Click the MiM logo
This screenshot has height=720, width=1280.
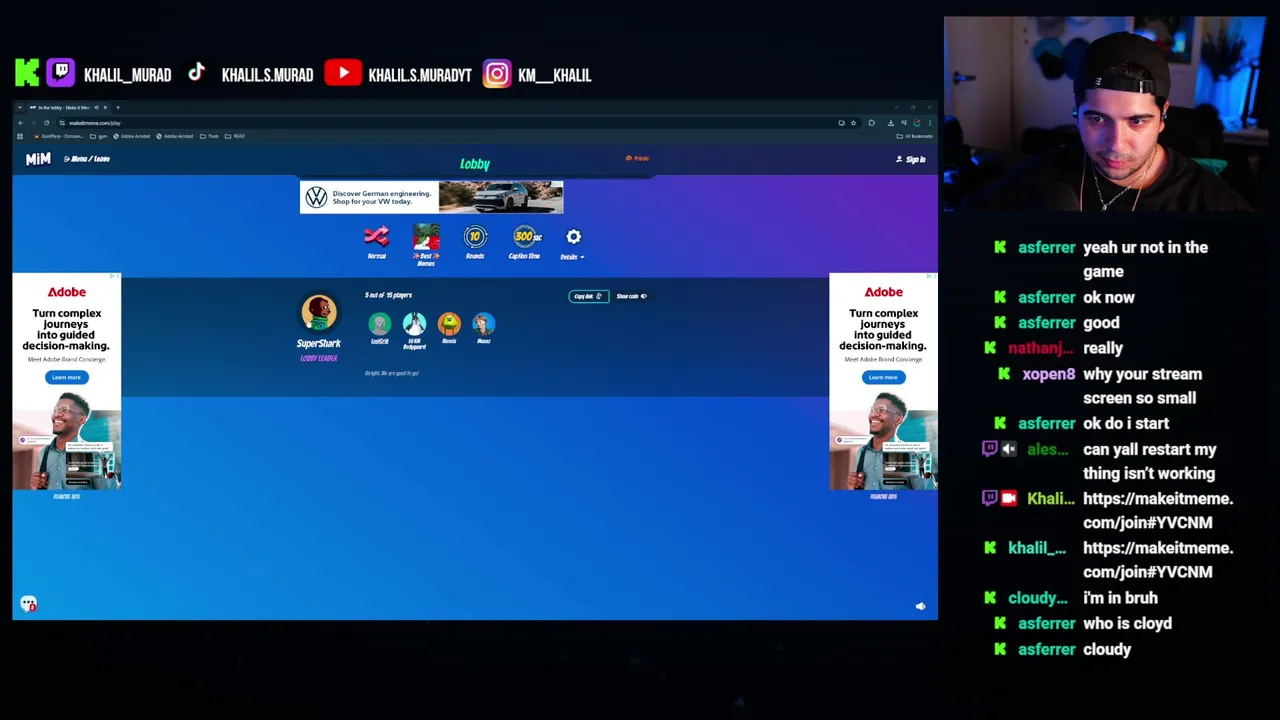click(x=38, y=159)
